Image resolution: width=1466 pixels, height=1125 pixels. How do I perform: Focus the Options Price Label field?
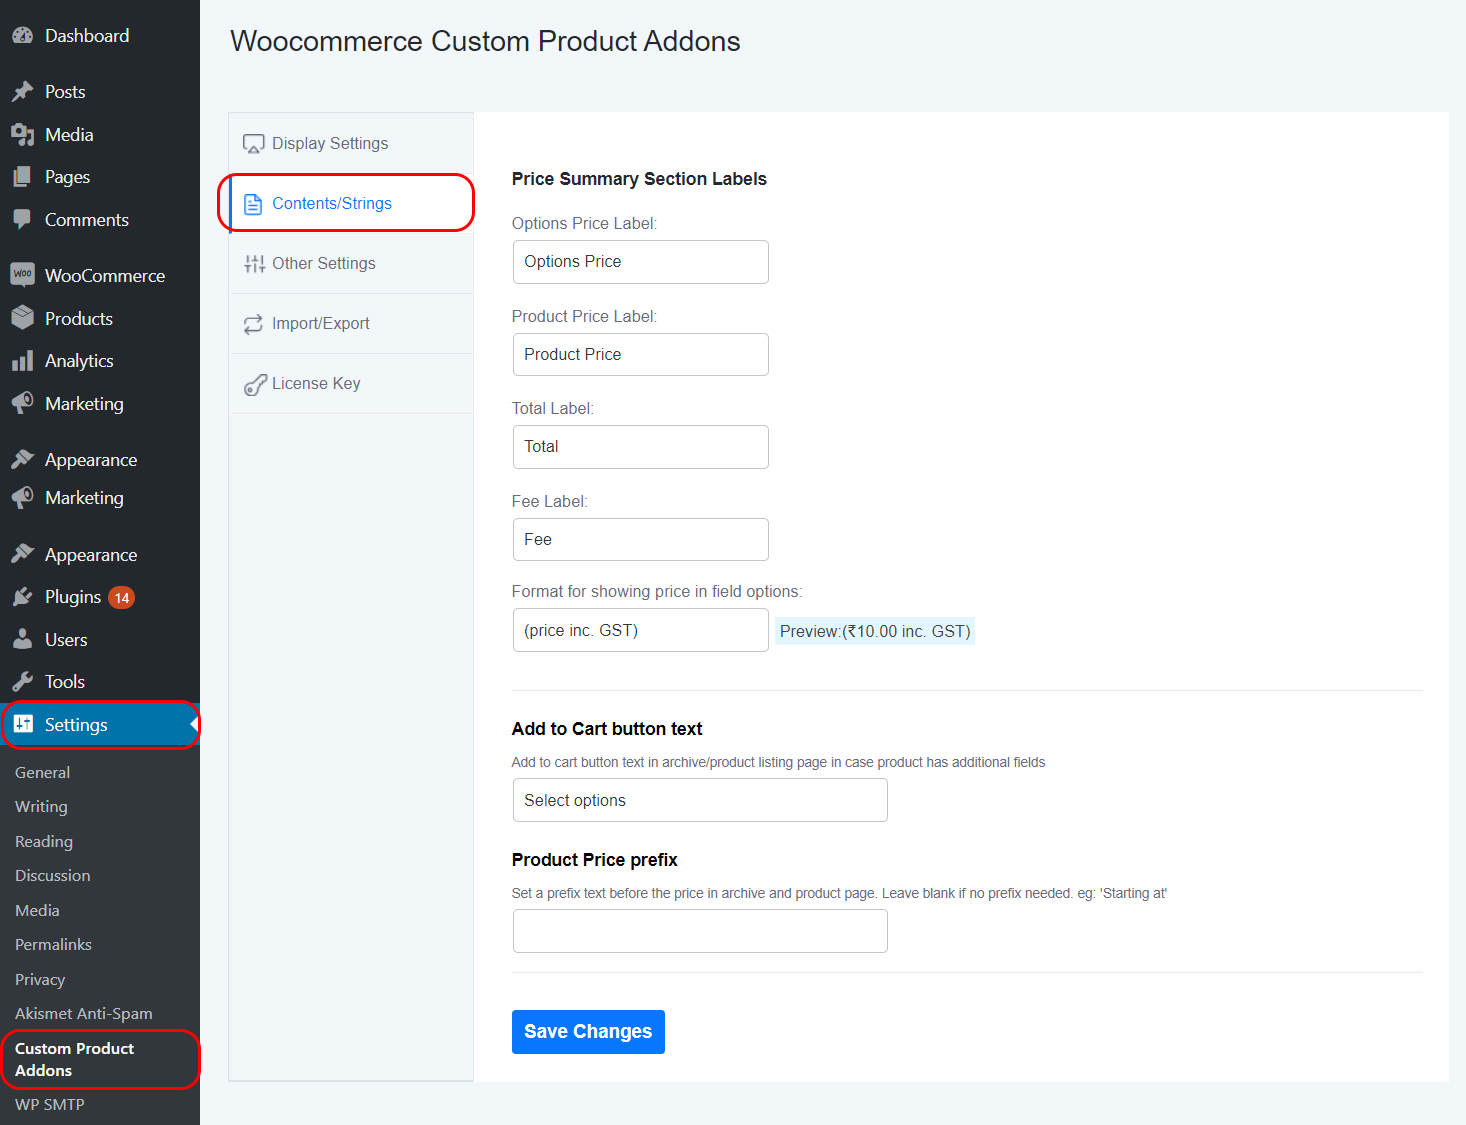point(641,262)
